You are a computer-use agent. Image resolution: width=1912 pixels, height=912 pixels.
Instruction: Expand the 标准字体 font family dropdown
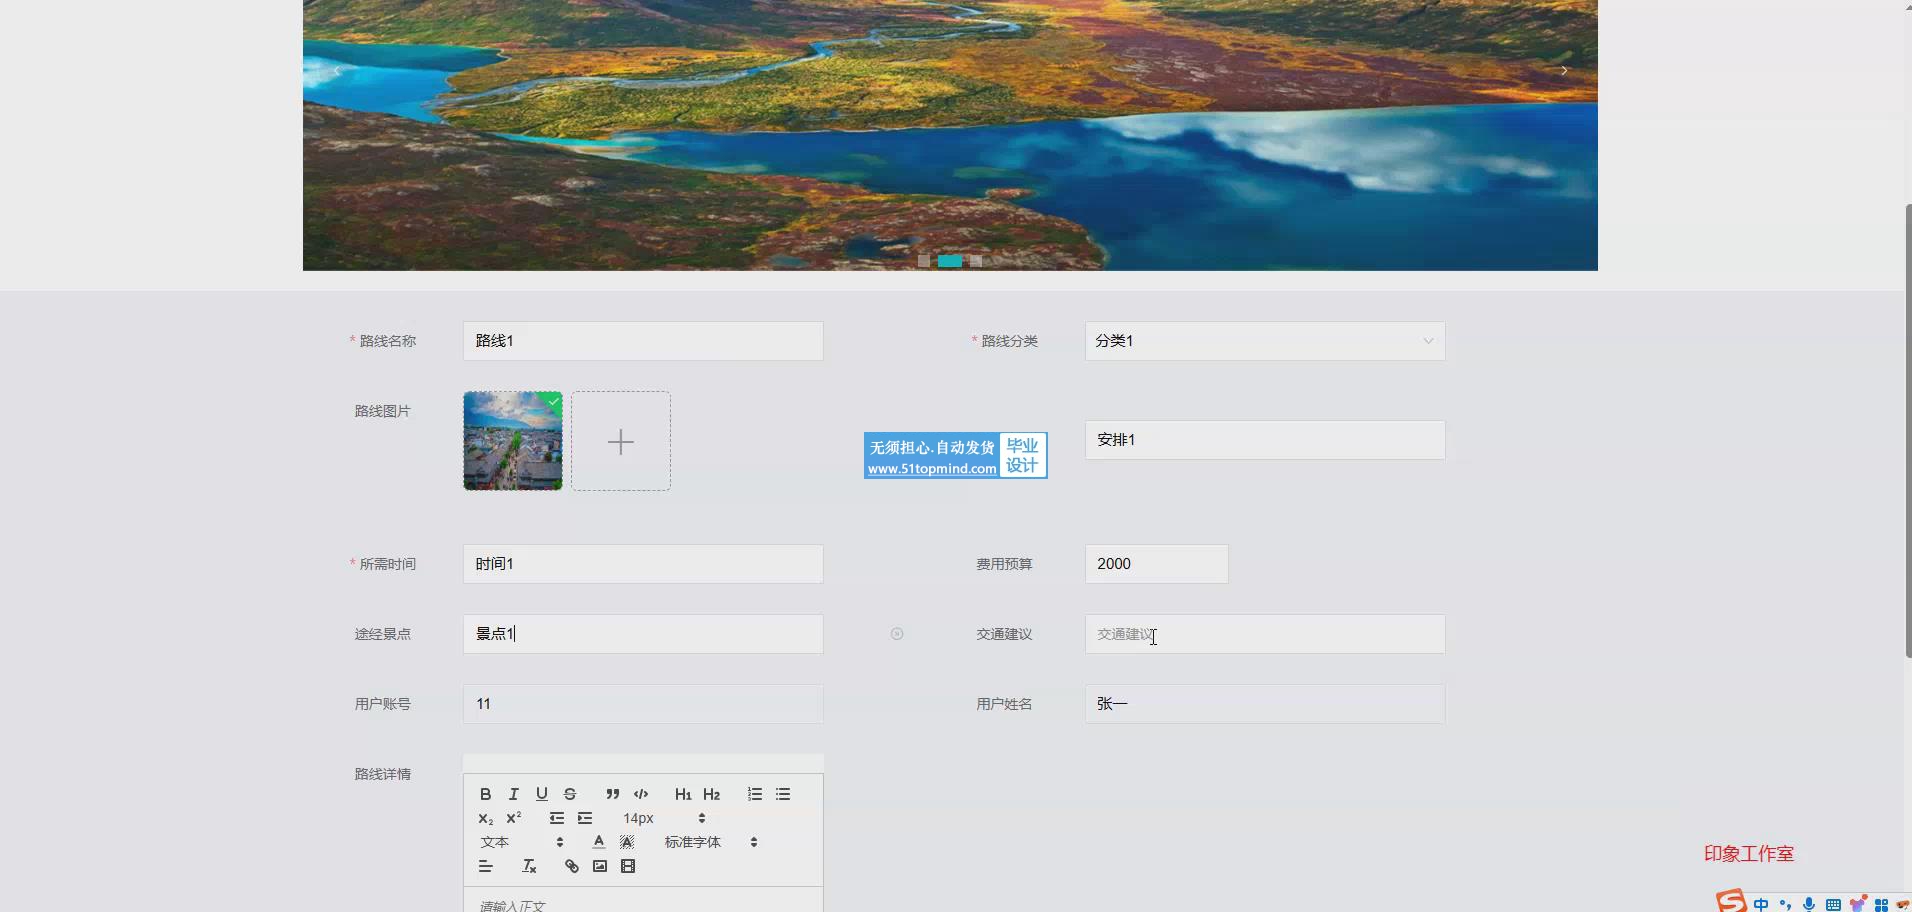[x=710, y=842]
